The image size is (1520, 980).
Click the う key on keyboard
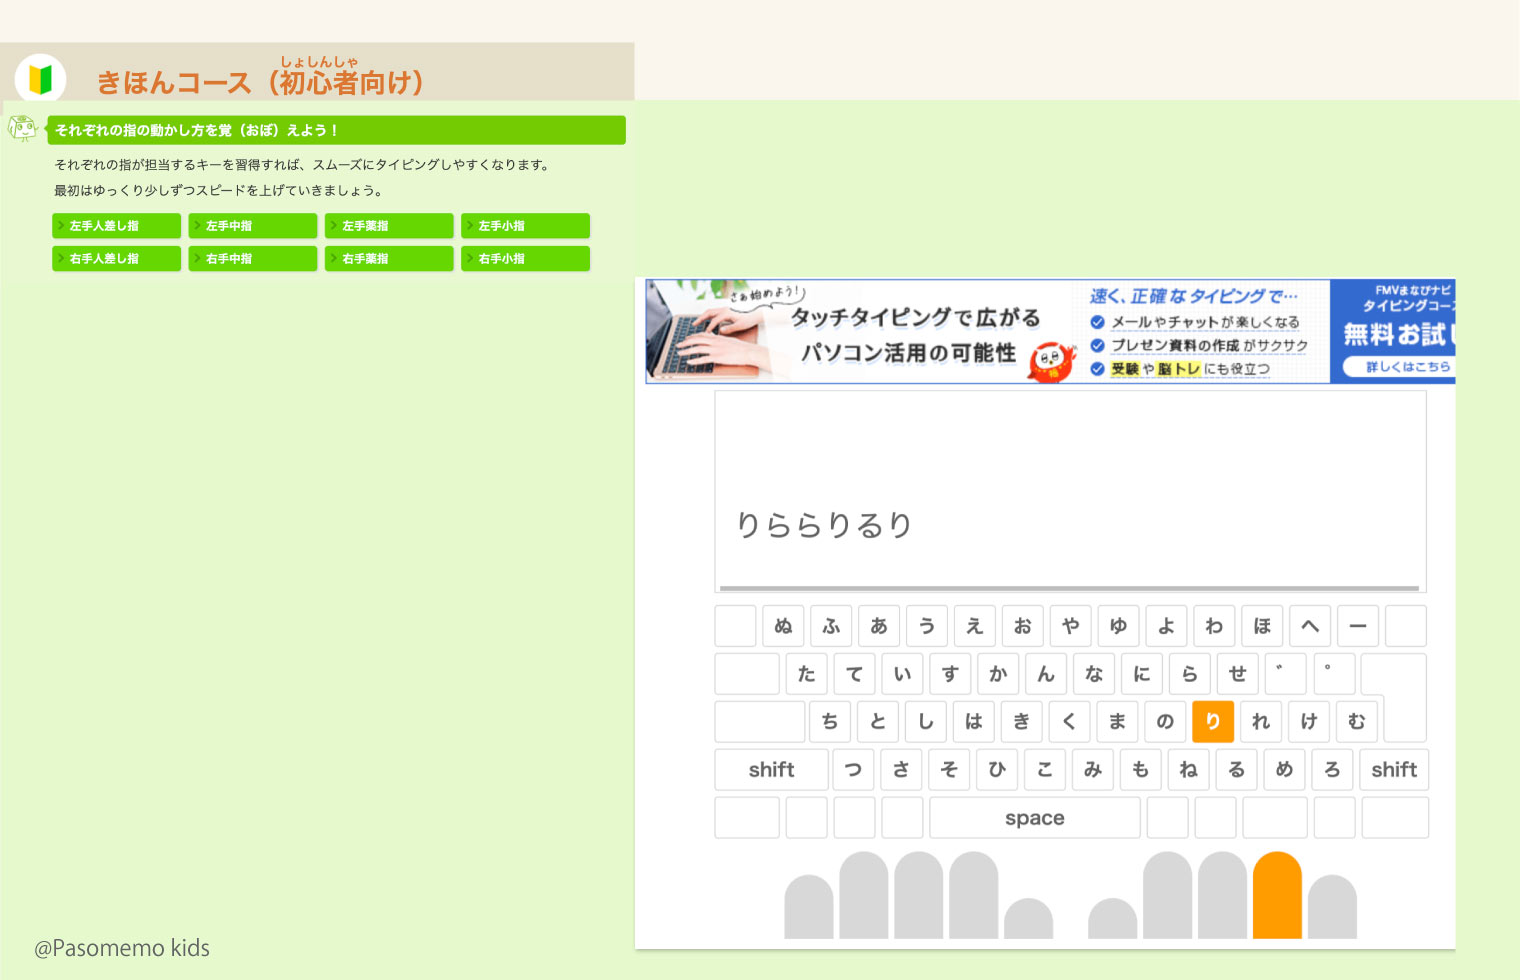tap(927, 626)
